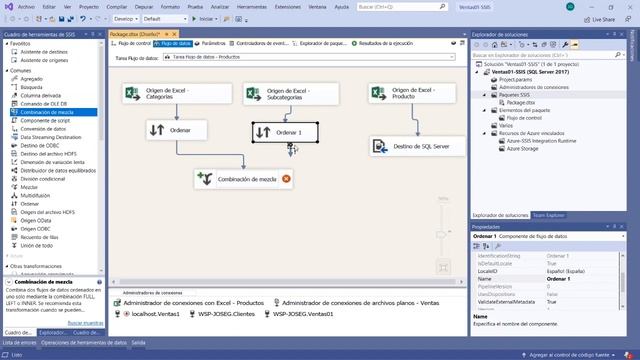
Task: Collapse the Comunes toolbox group
Action: (x=7, y=71)
